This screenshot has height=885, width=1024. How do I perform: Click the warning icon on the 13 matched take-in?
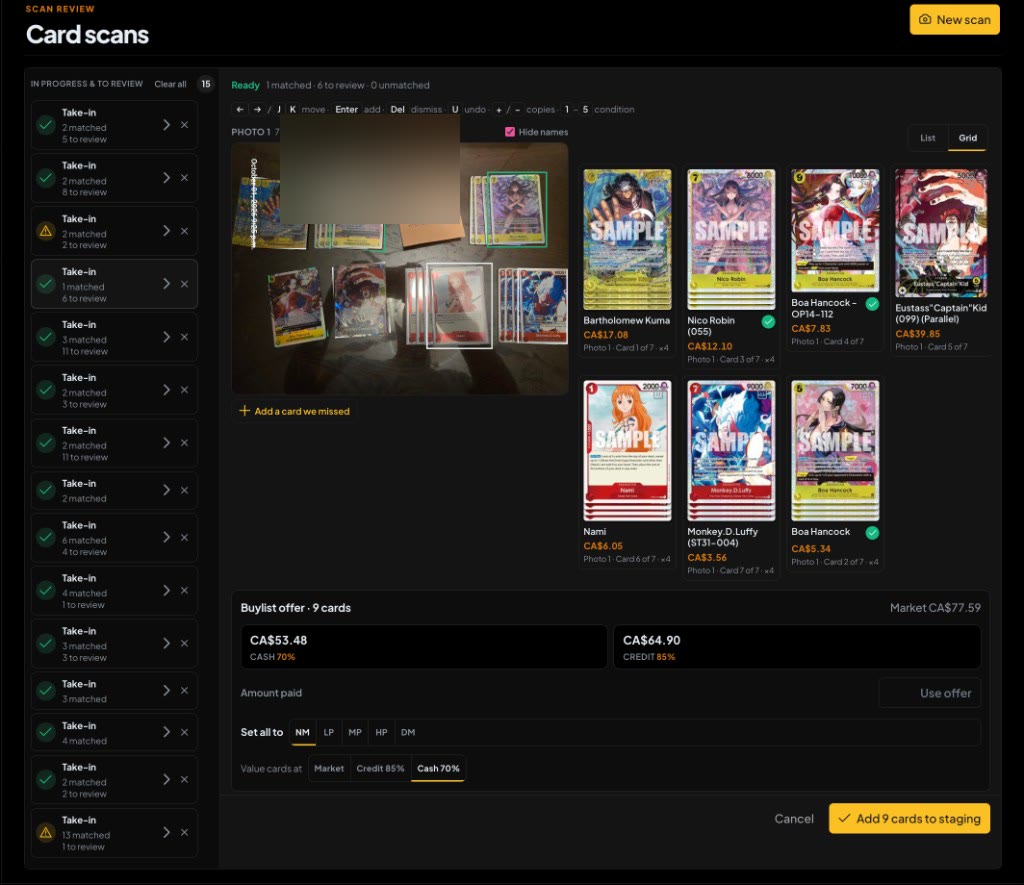(46, 833)
